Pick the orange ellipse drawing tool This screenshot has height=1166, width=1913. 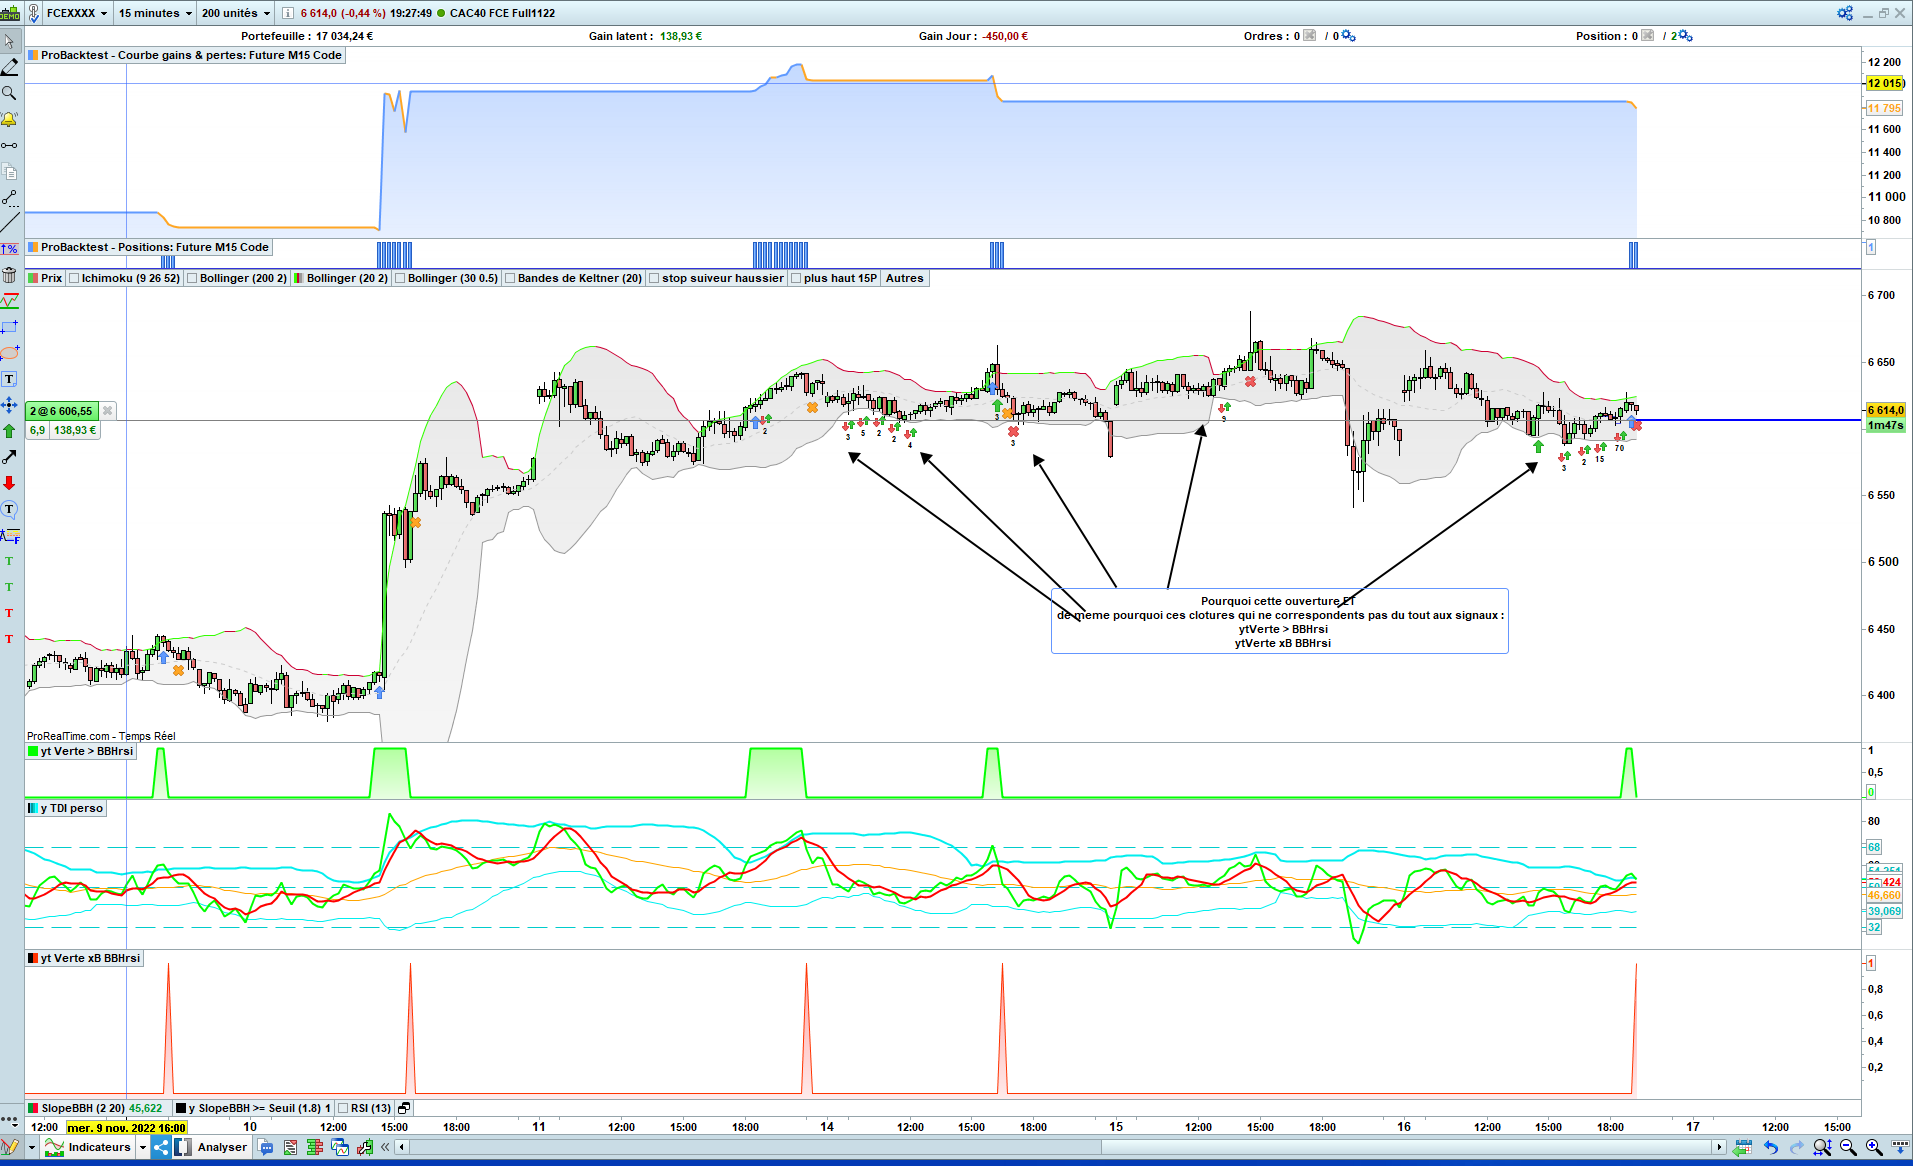coord(9,353)
